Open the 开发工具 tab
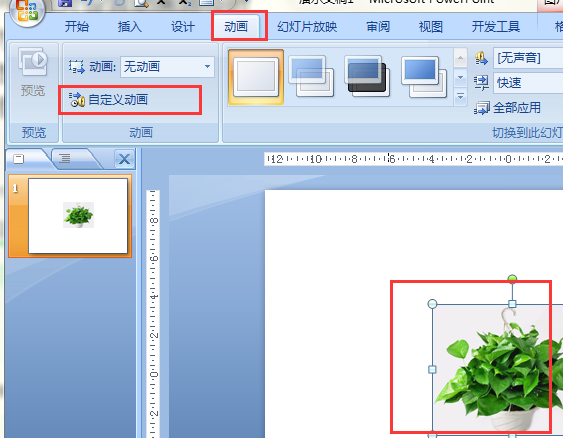Viewport: 563px width, 438px height. pyautogui.click(x=495, y=27)
